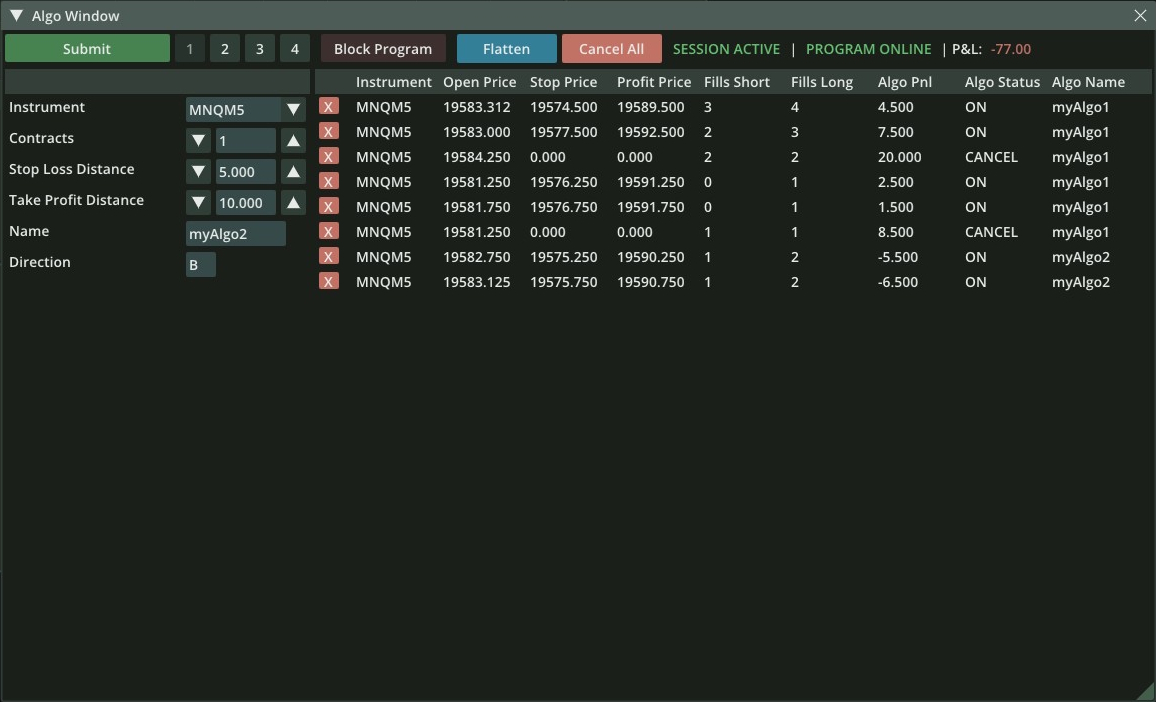
Task: Close the Algo Window
Action: pyautogui.click(x=1140, y=15)
